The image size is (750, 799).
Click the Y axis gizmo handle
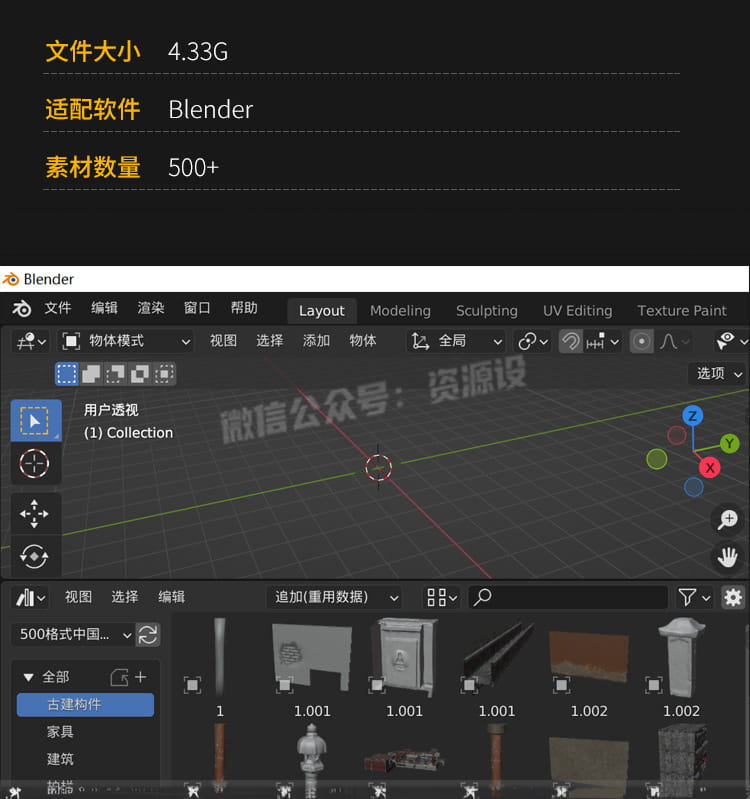click(x=730, y=443)
